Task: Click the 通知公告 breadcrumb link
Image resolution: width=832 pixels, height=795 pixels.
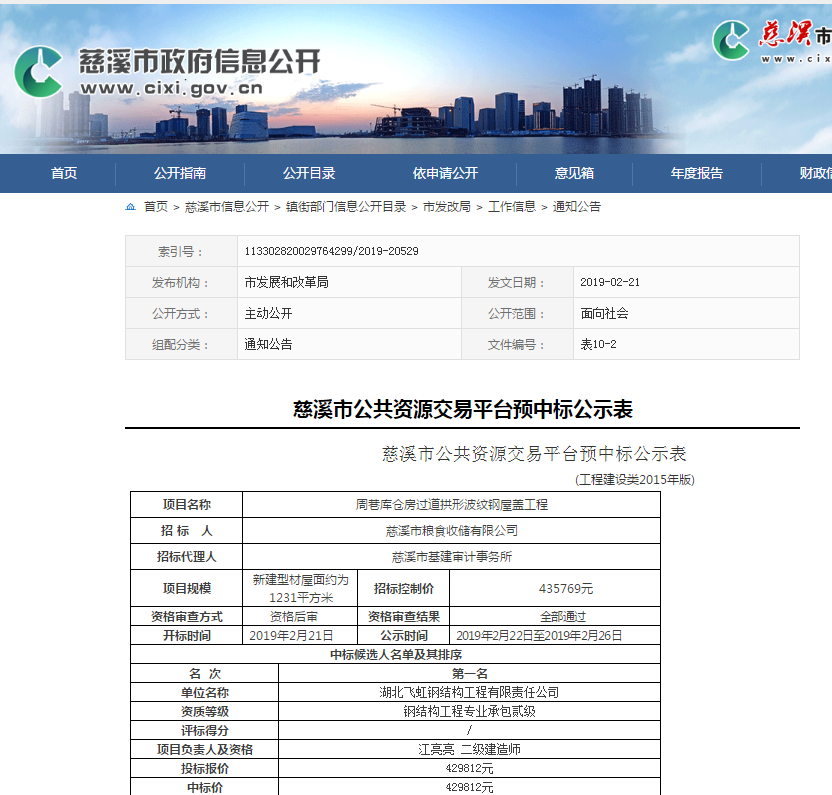Action: pos(577,207)
